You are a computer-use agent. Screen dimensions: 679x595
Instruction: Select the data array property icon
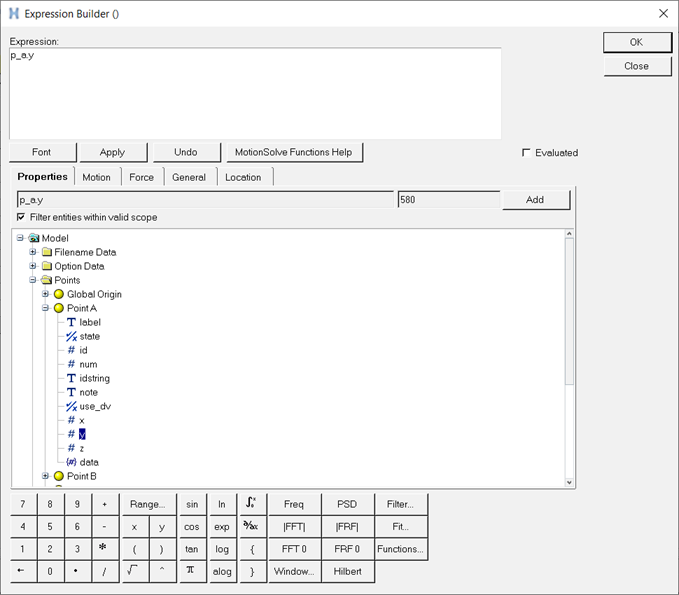(x=71, y=462)
